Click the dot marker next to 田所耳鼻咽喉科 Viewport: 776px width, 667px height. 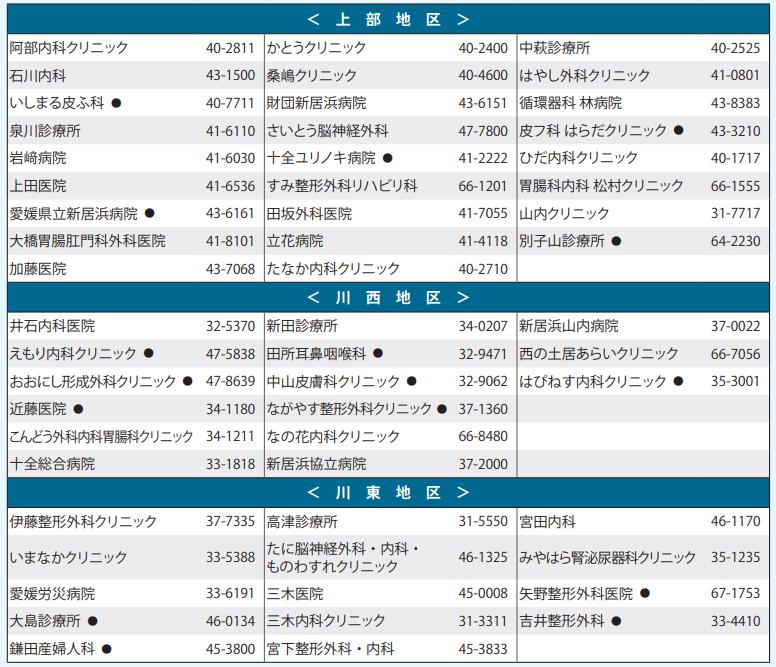(378, 353)
